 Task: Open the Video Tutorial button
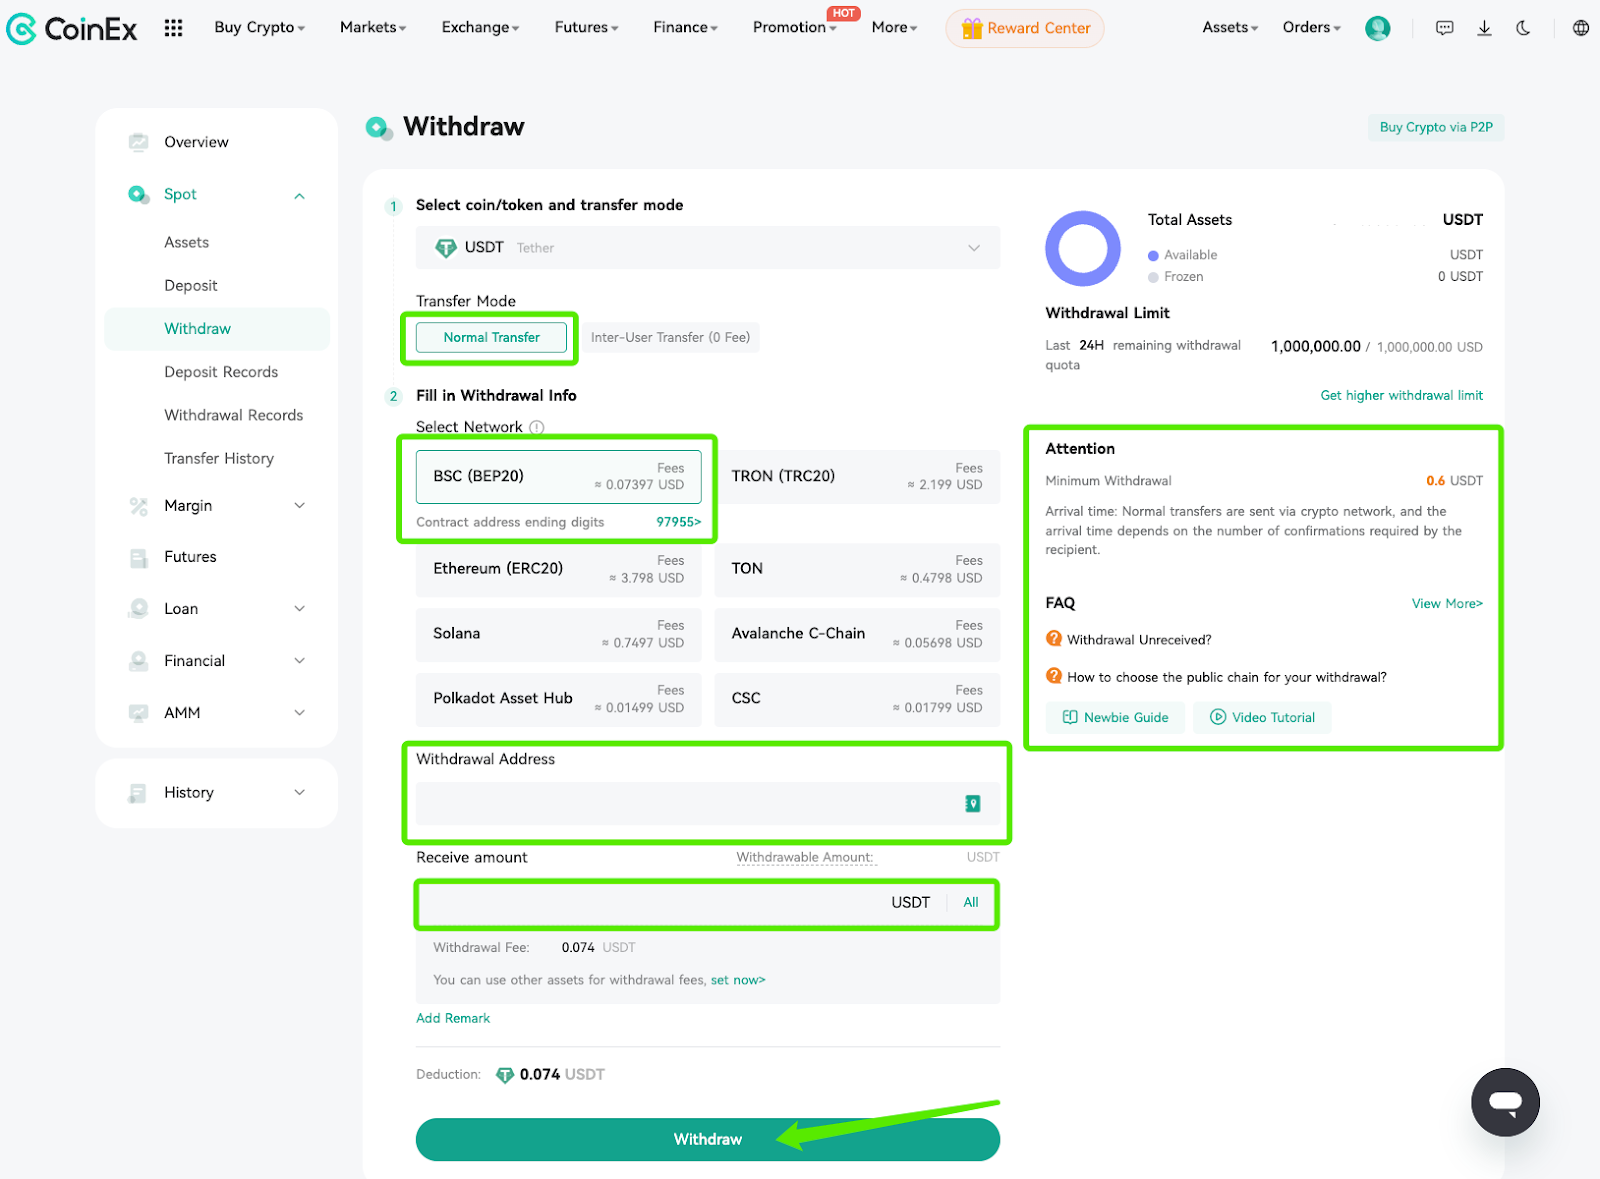pos(1262,717)
